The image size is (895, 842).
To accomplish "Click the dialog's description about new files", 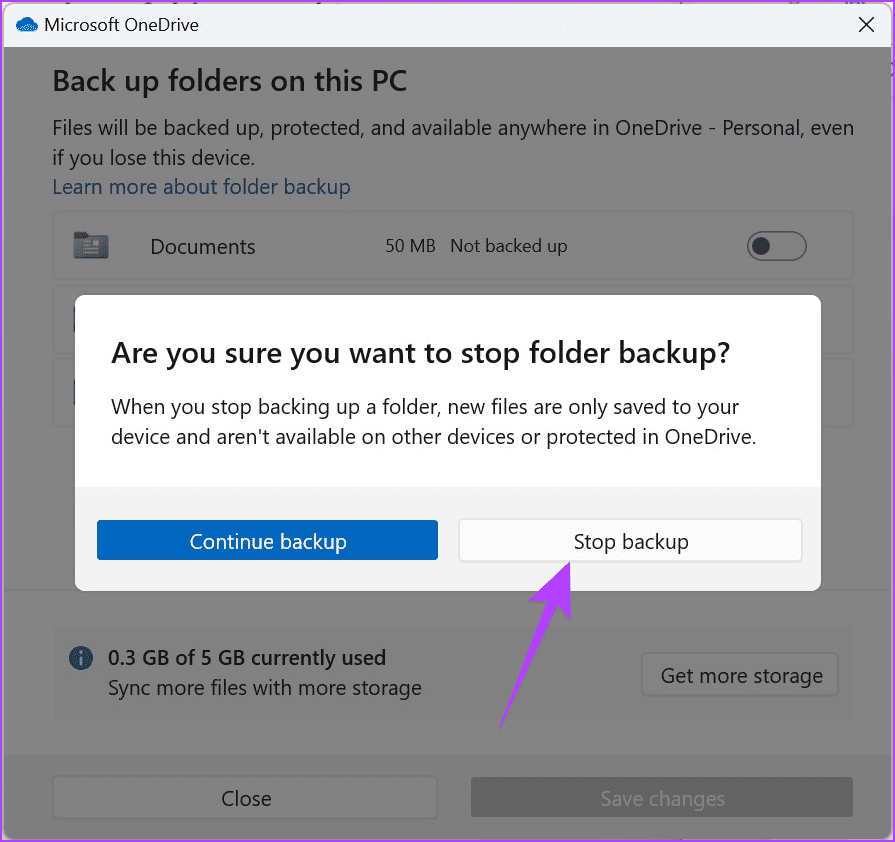I will pyautogui.click(x=433, y=422).
